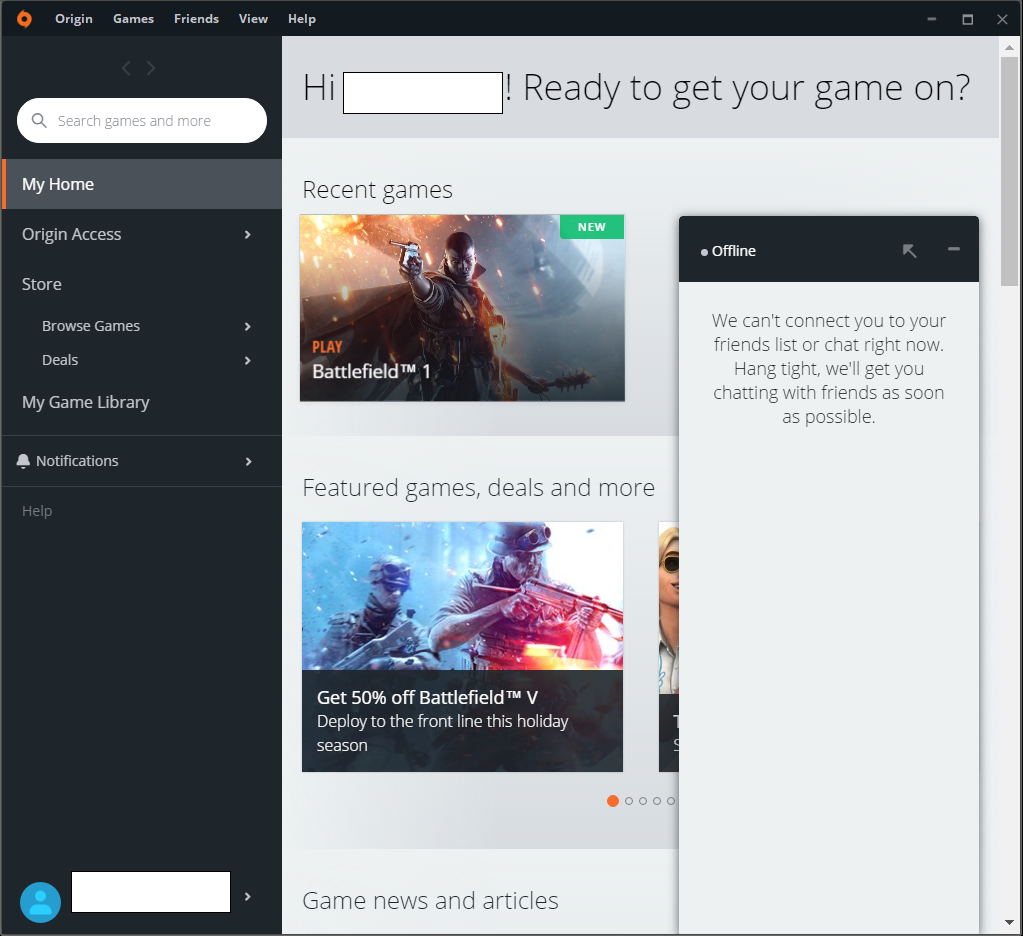Expand the Browse Games chevron
1023x936 pixels.
pos(247,326)
